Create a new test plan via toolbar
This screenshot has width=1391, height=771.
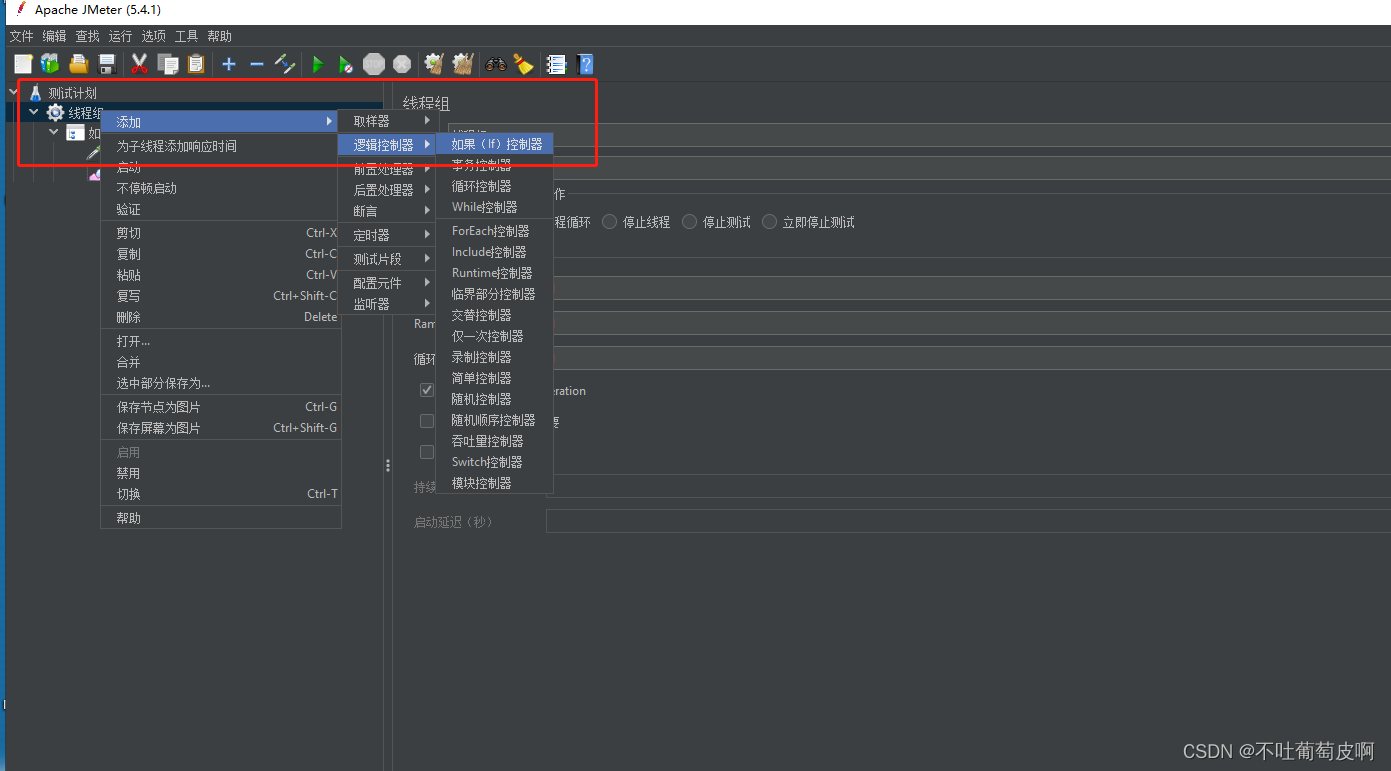coord(23,64)
